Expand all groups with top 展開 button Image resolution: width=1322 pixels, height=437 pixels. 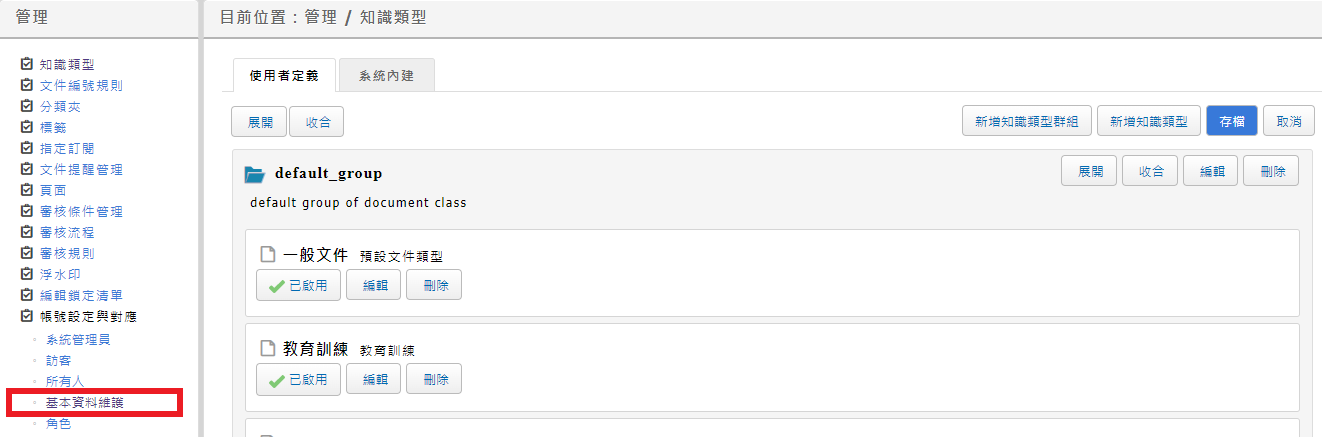click(x=259, y=122)
